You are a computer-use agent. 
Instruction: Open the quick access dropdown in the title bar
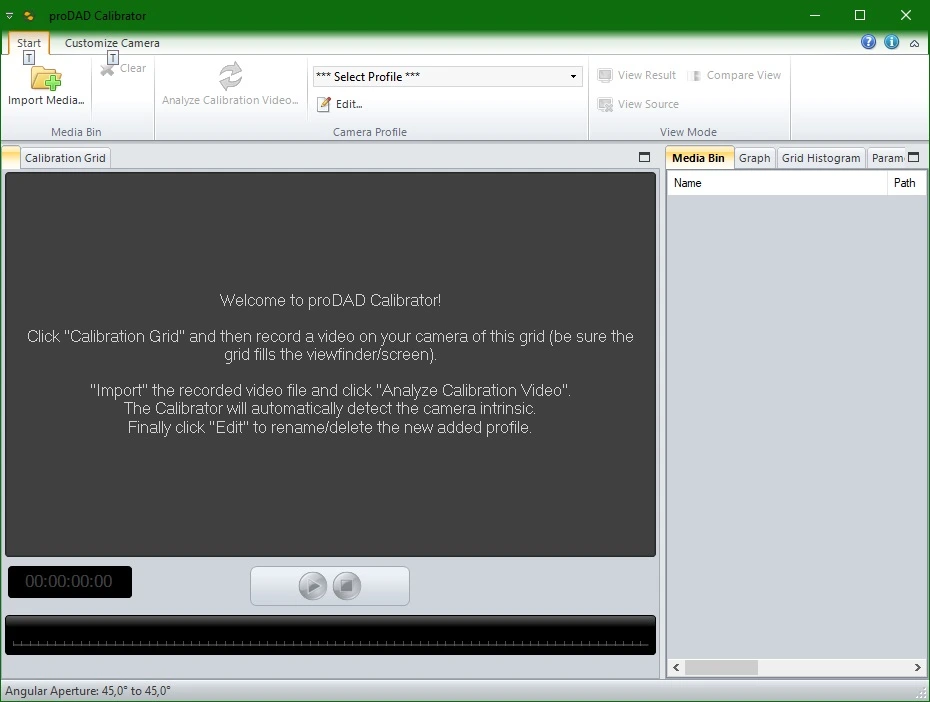click(x=9, y=16)
